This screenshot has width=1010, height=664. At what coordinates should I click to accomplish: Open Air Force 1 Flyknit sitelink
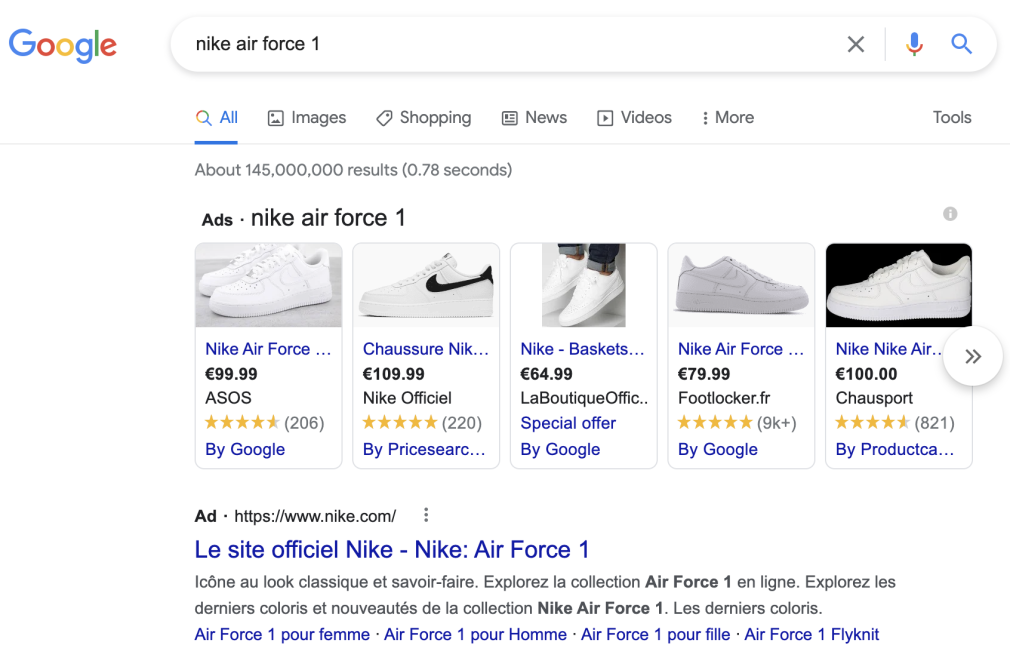pyautogui.click(x=812, y=634)
